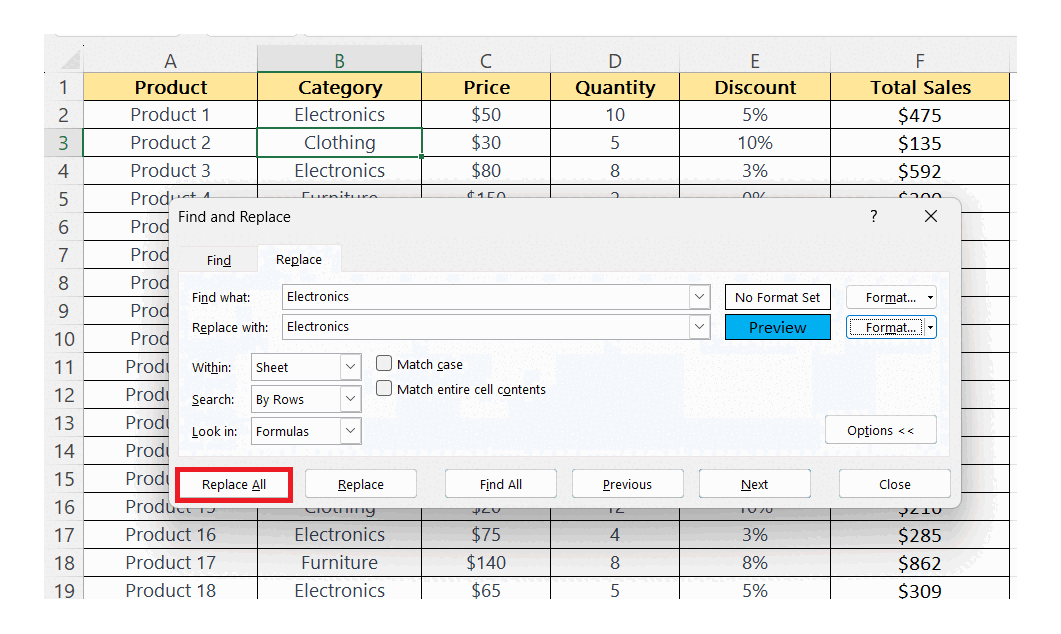Click the No Format Set button
This screenshot has height=634, width=1061.
(x=777, y=297)
